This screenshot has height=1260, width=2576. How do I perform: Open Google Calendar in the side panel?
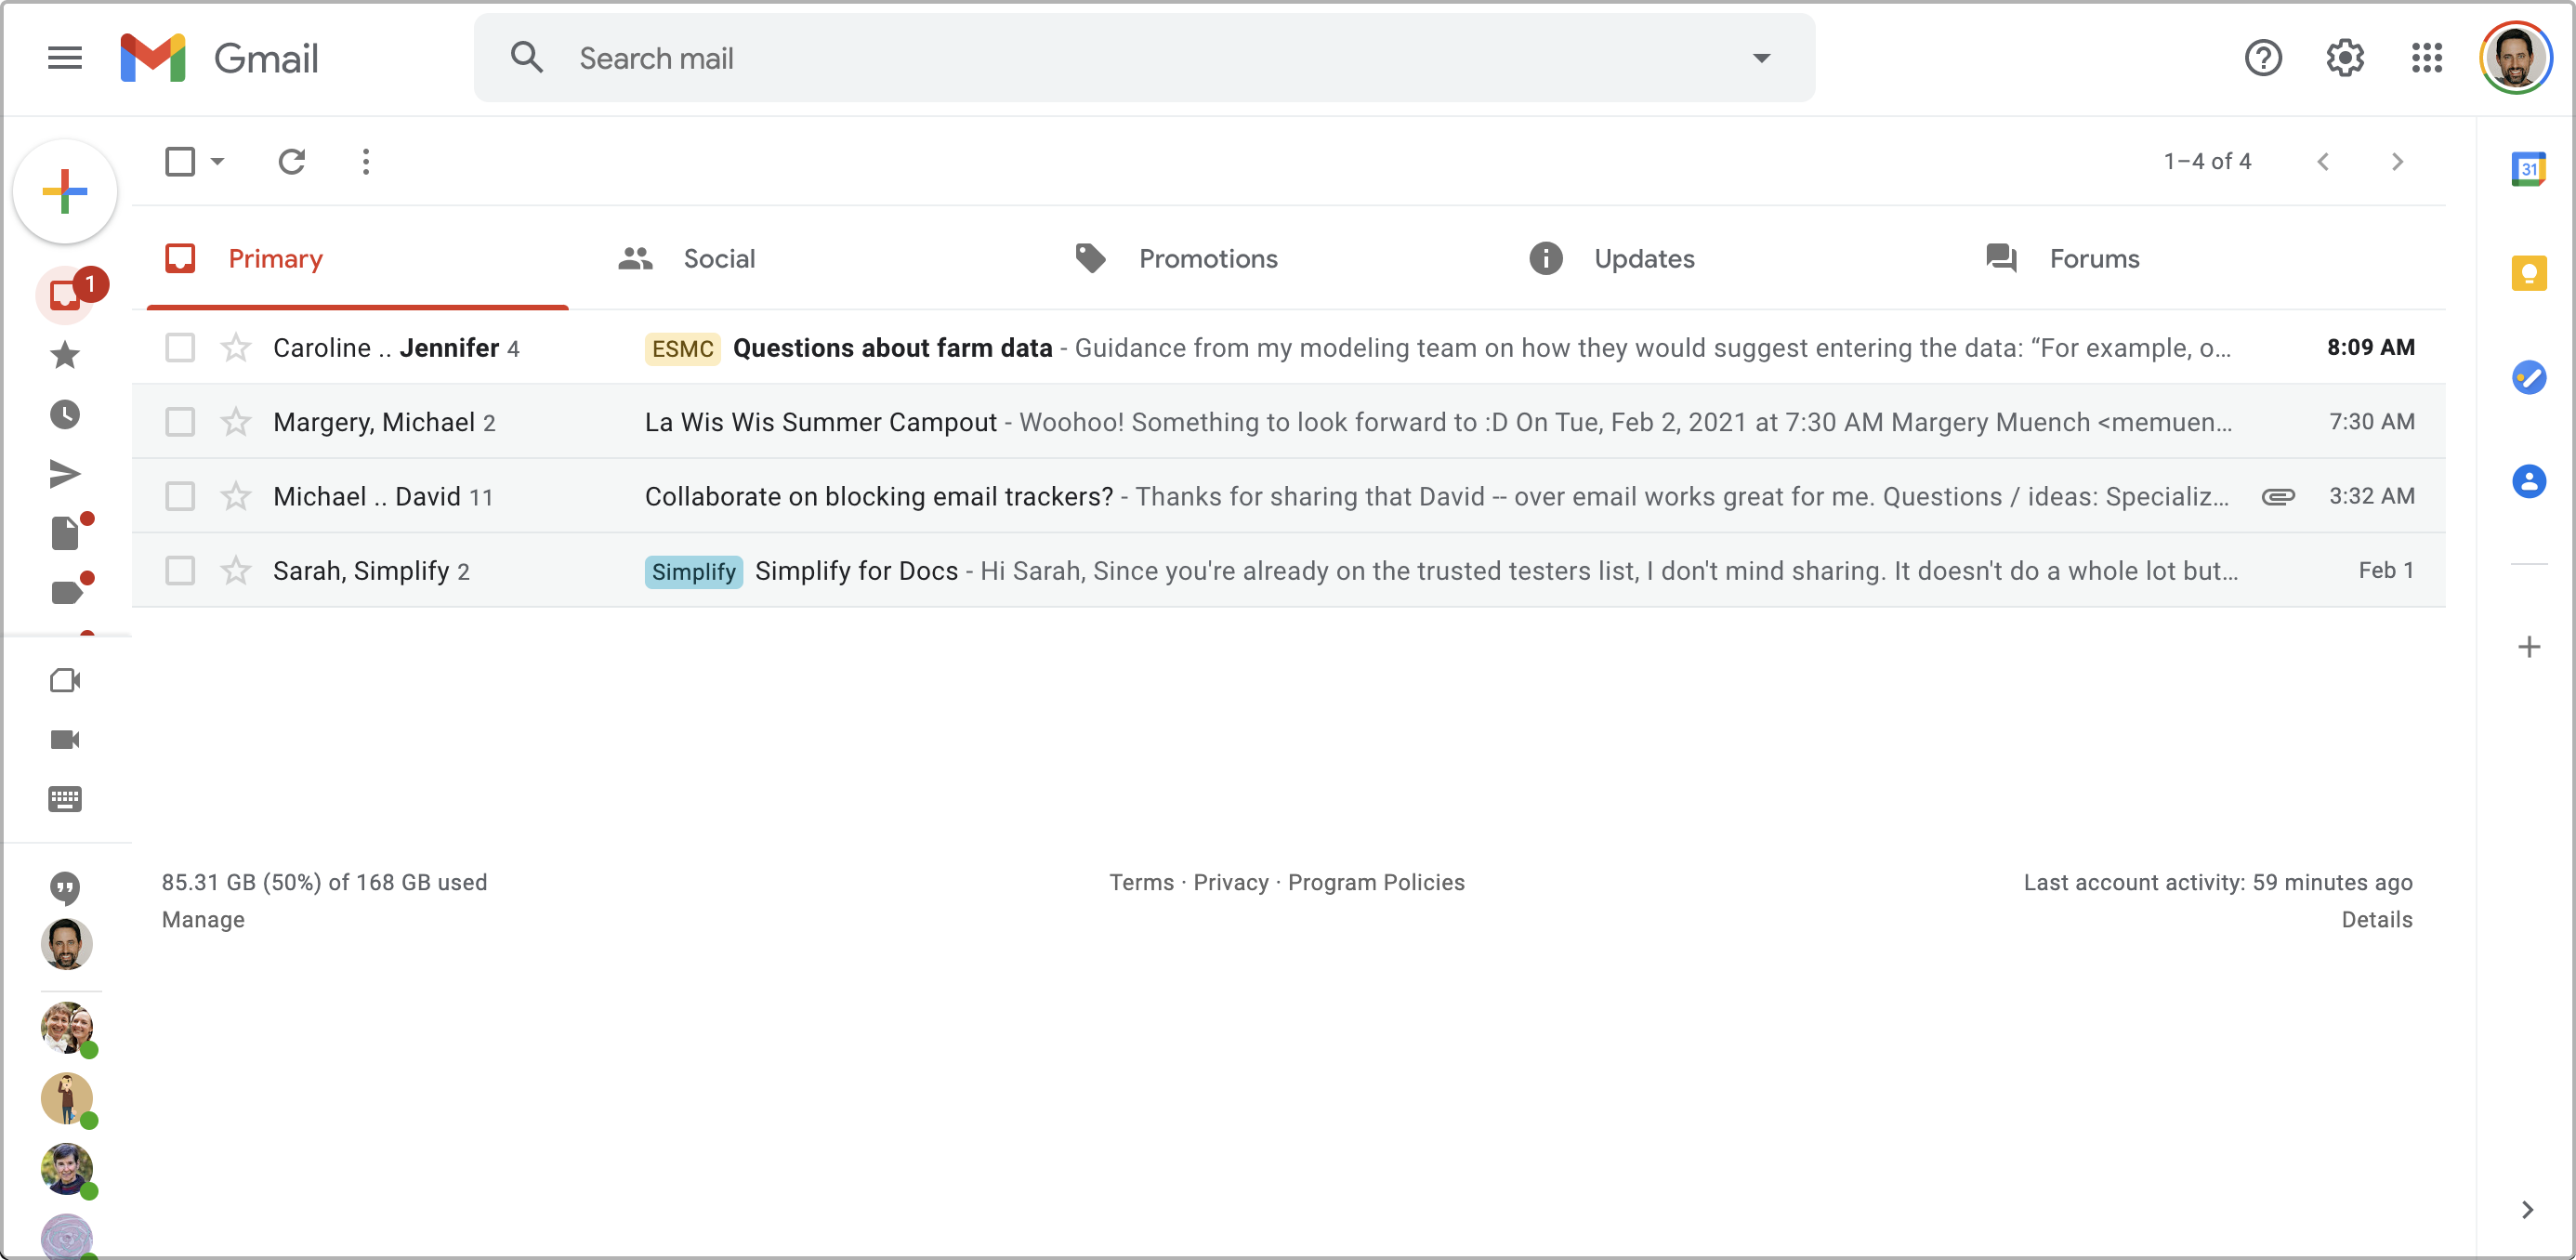coord(2530,169)
